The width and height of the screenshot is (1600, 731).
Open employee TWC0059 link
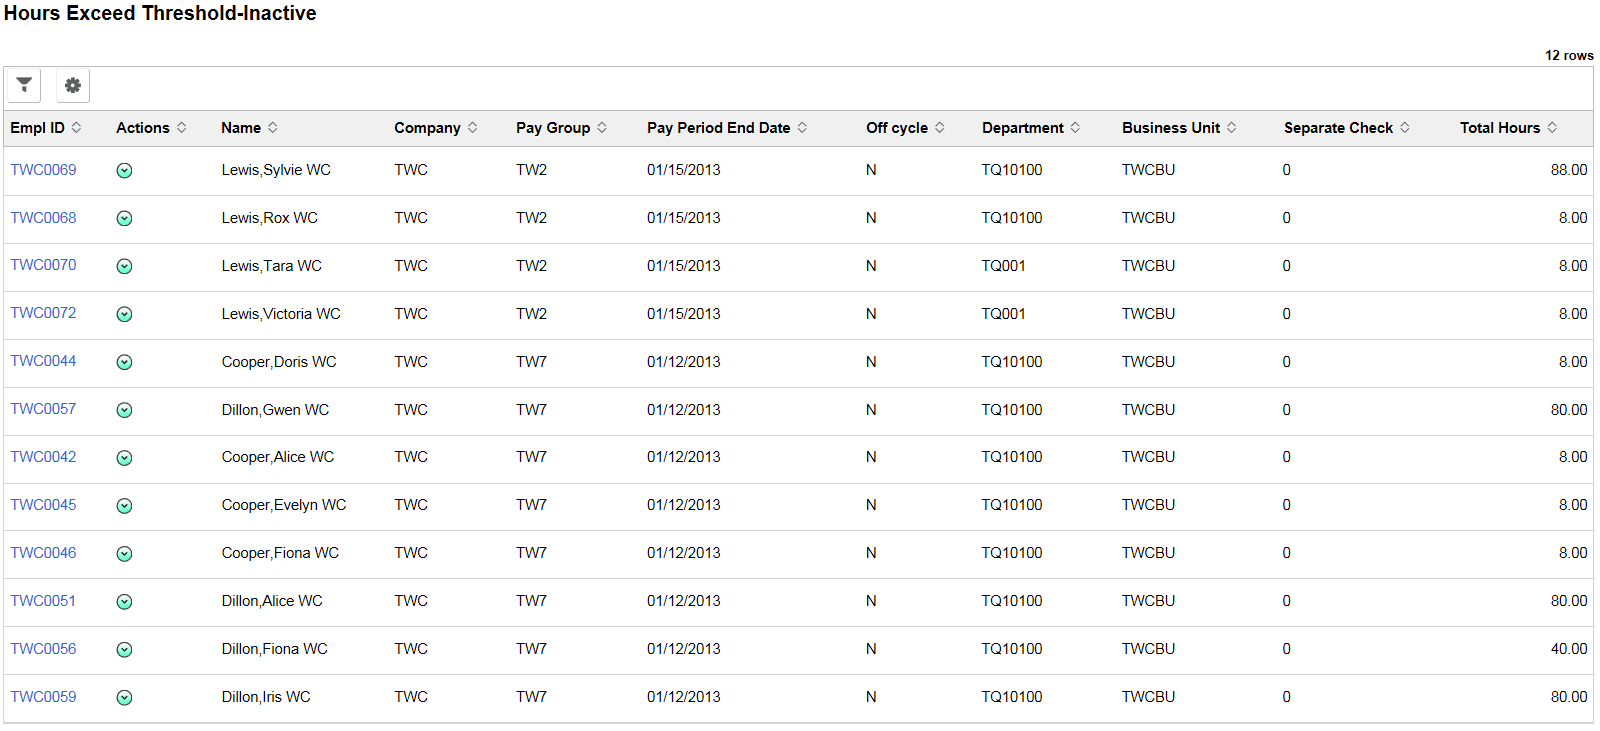pos(43,697)
